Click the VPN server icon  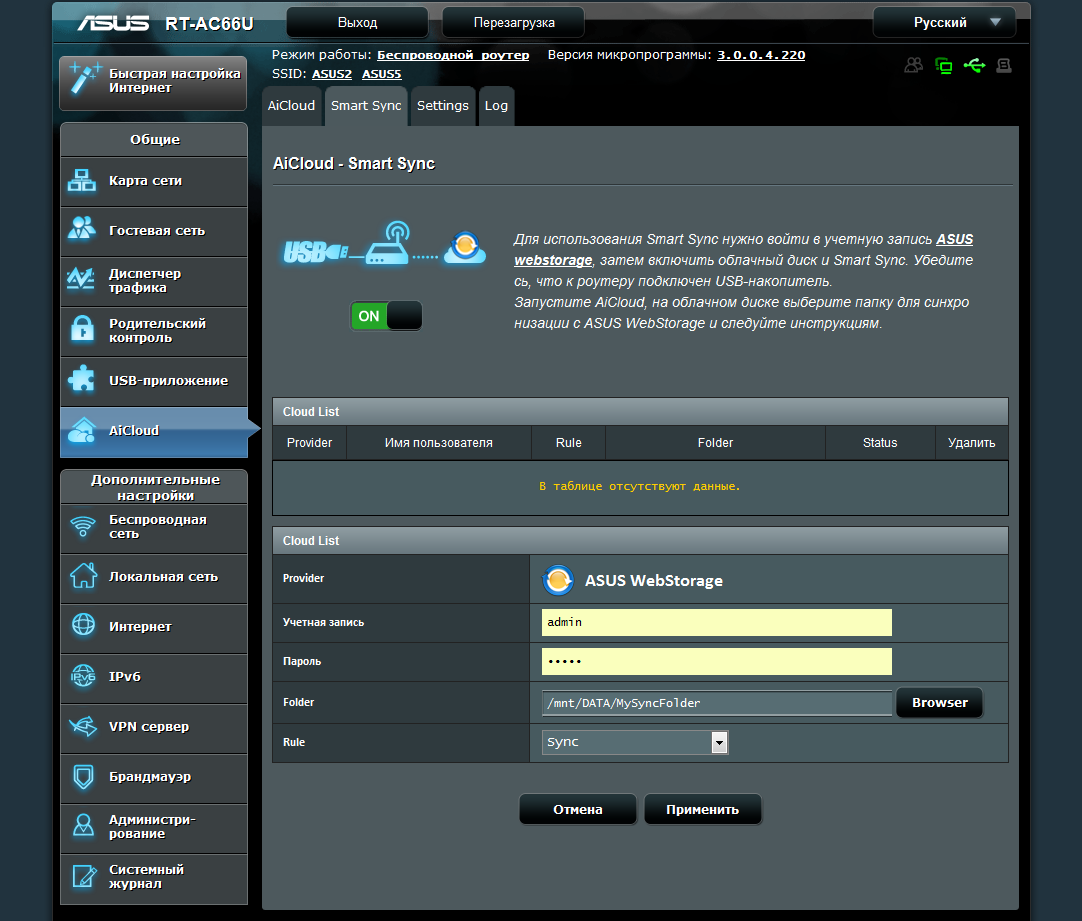pyautogui.click(x=83, y=726)
